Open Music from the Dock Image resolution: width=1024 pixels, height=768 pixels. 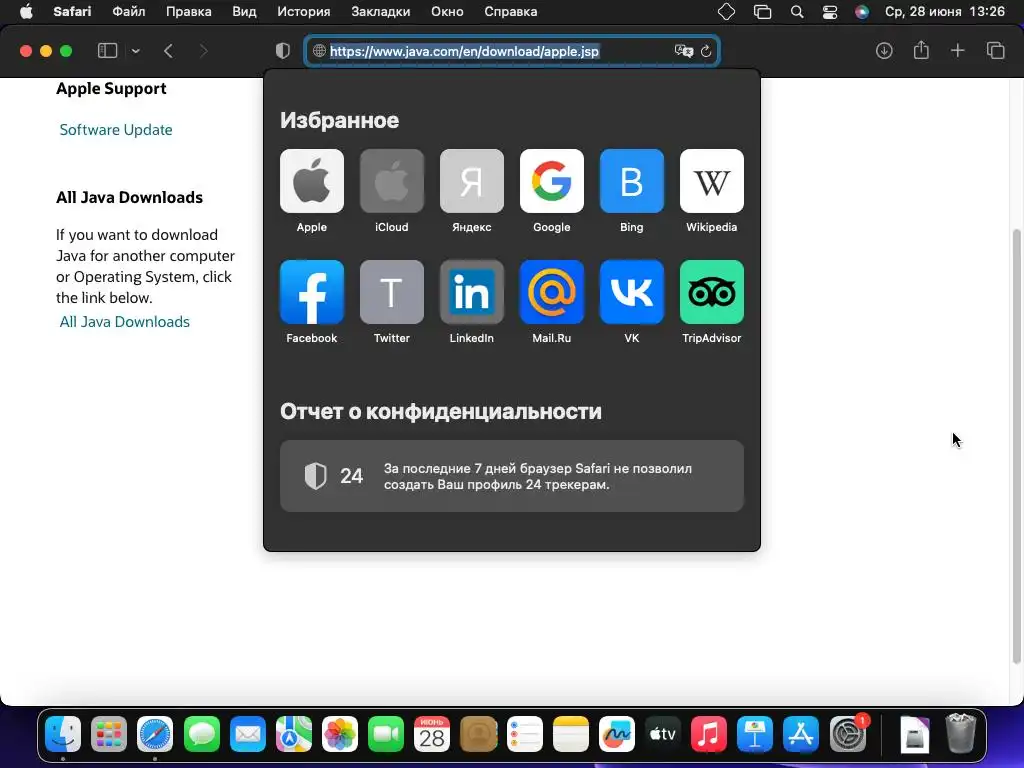[709, 735]
